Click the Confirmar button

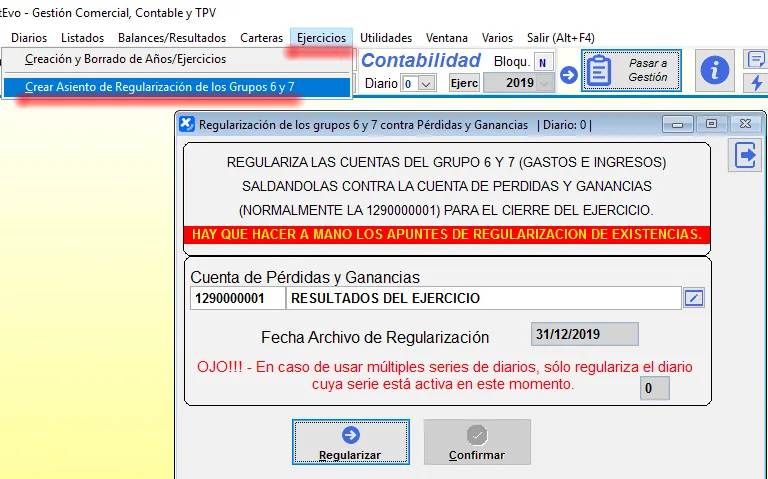tap(477, 442)
